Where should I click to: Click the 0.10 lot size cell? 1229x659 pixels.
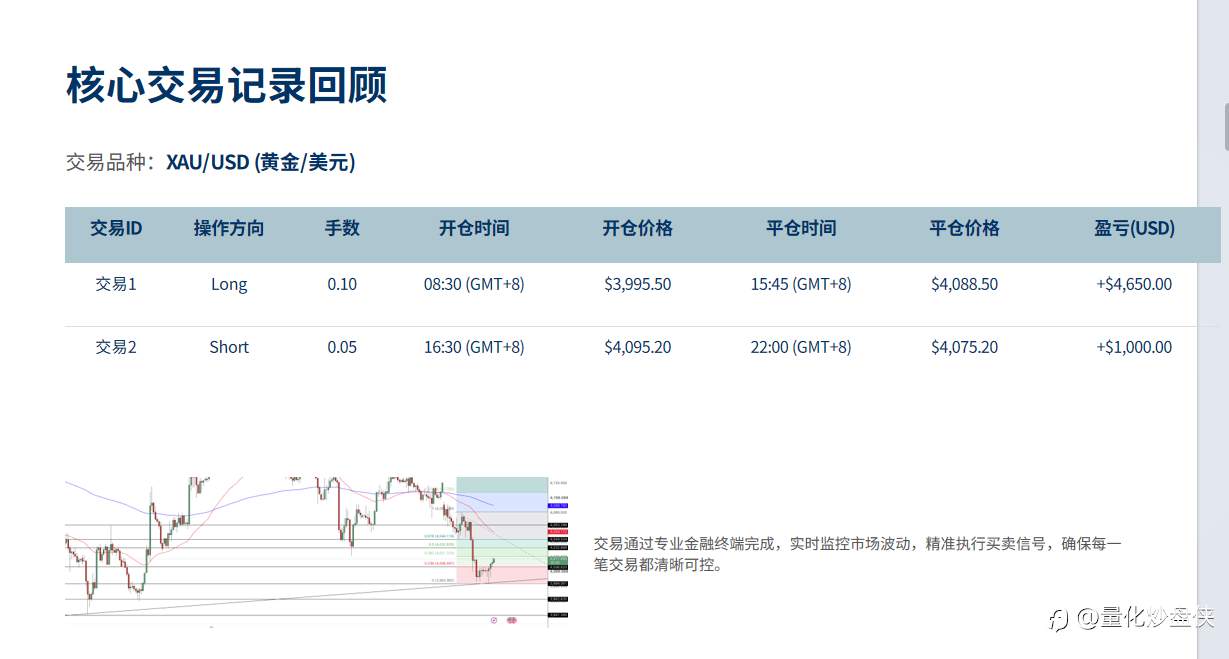tap(342, 284)
